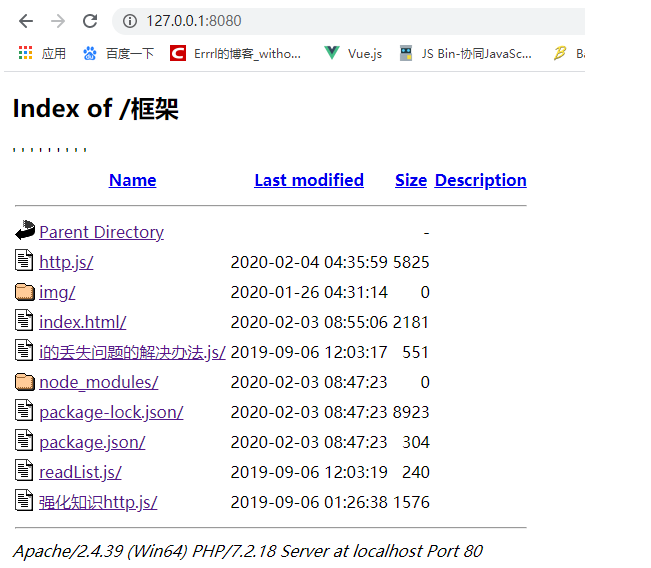Go back to the previous page

[26, 21]
